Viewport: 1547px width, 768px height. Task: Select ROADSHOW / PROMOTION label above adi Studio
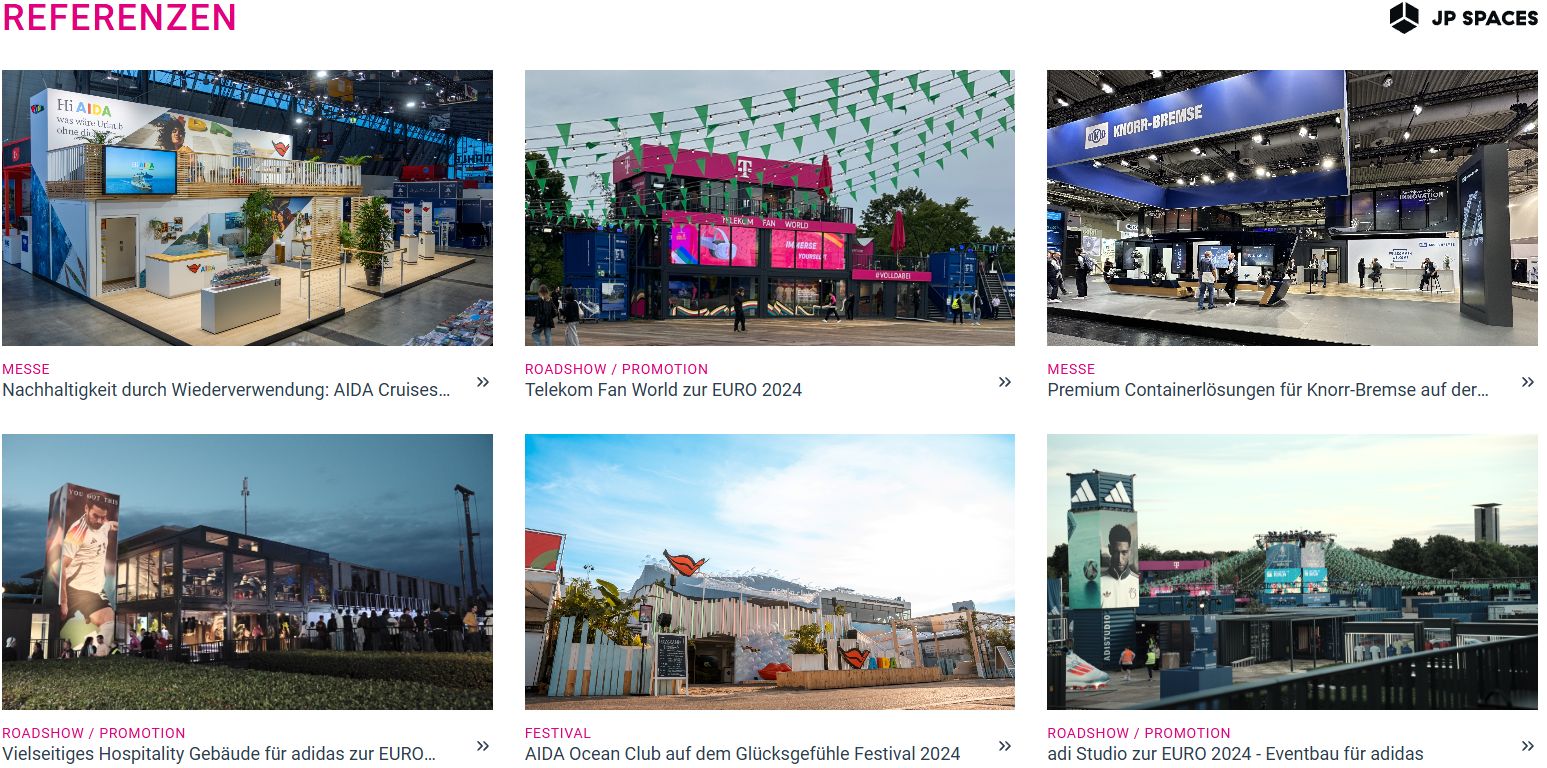pyautogui.click(x=1139, y=733)
